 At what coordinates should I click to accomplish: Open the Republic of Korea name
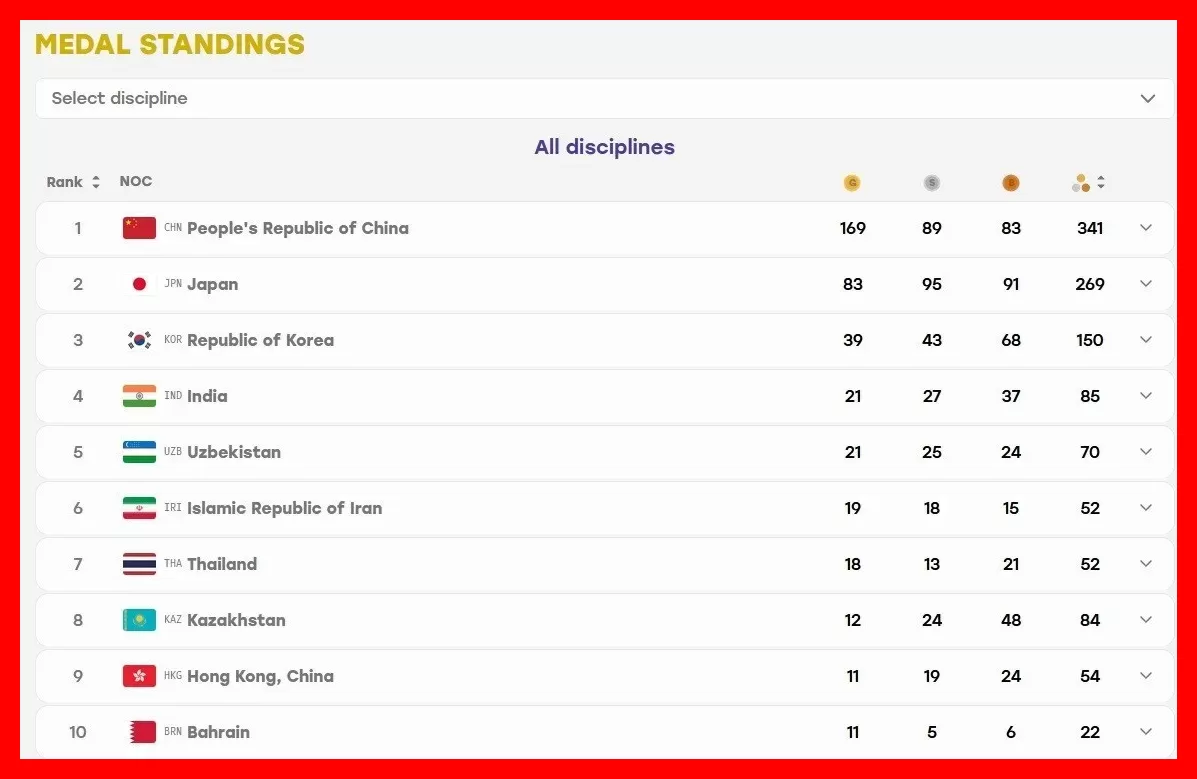tap(260, 340)
